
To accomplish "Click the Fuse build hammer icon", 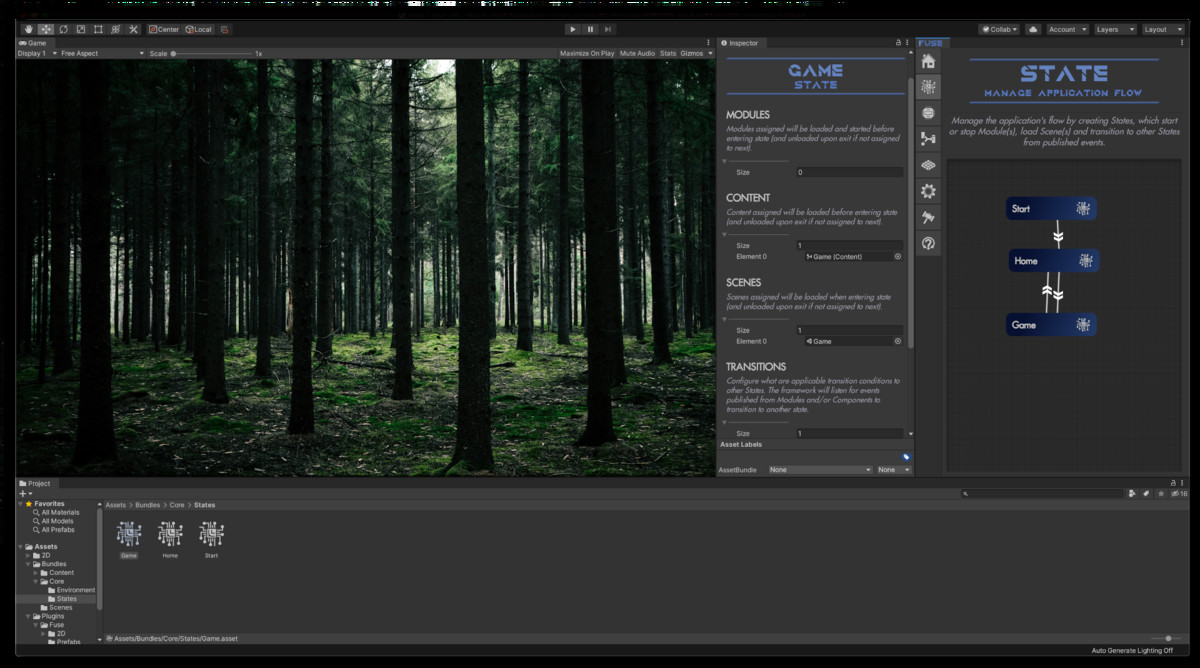I will coord(928,217).
